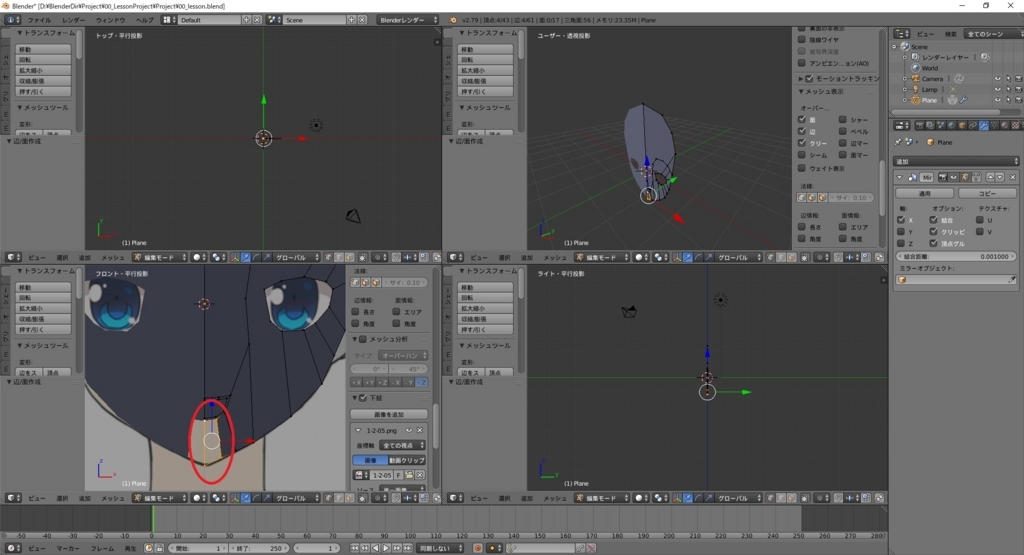Click the 適用 apply modifier button
The image size is (1024, 555).
tap(925, 193)
